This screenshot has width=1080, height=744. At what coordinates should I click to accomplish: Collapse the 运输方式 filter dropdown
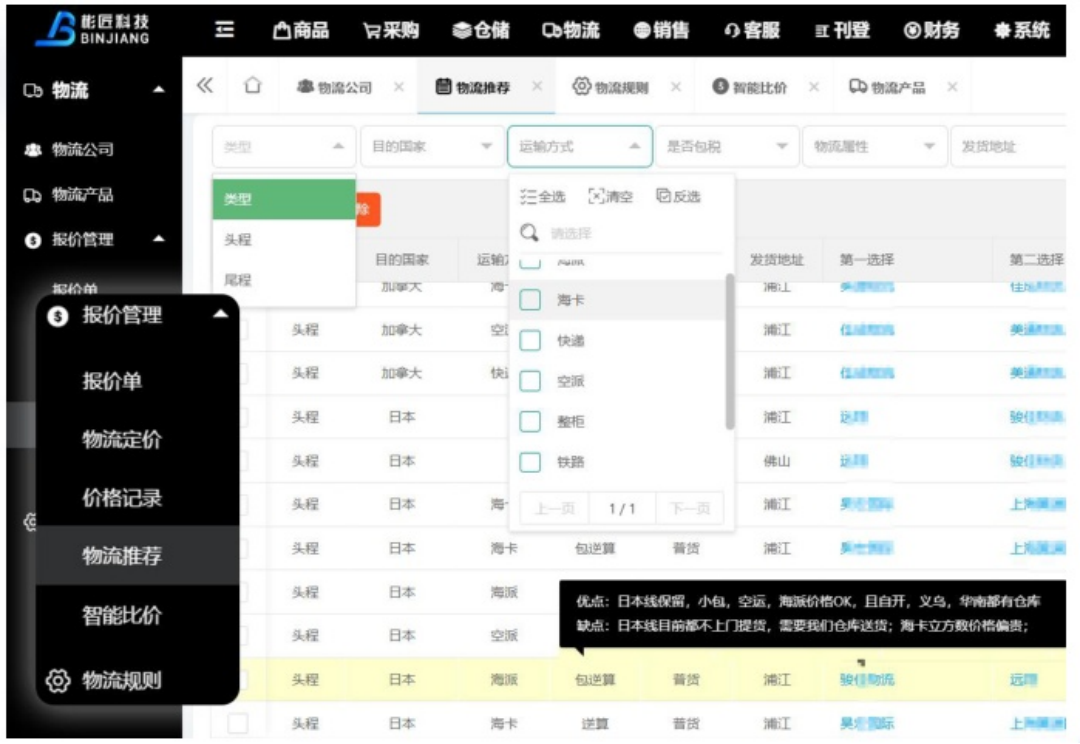(x=580, y=146)
